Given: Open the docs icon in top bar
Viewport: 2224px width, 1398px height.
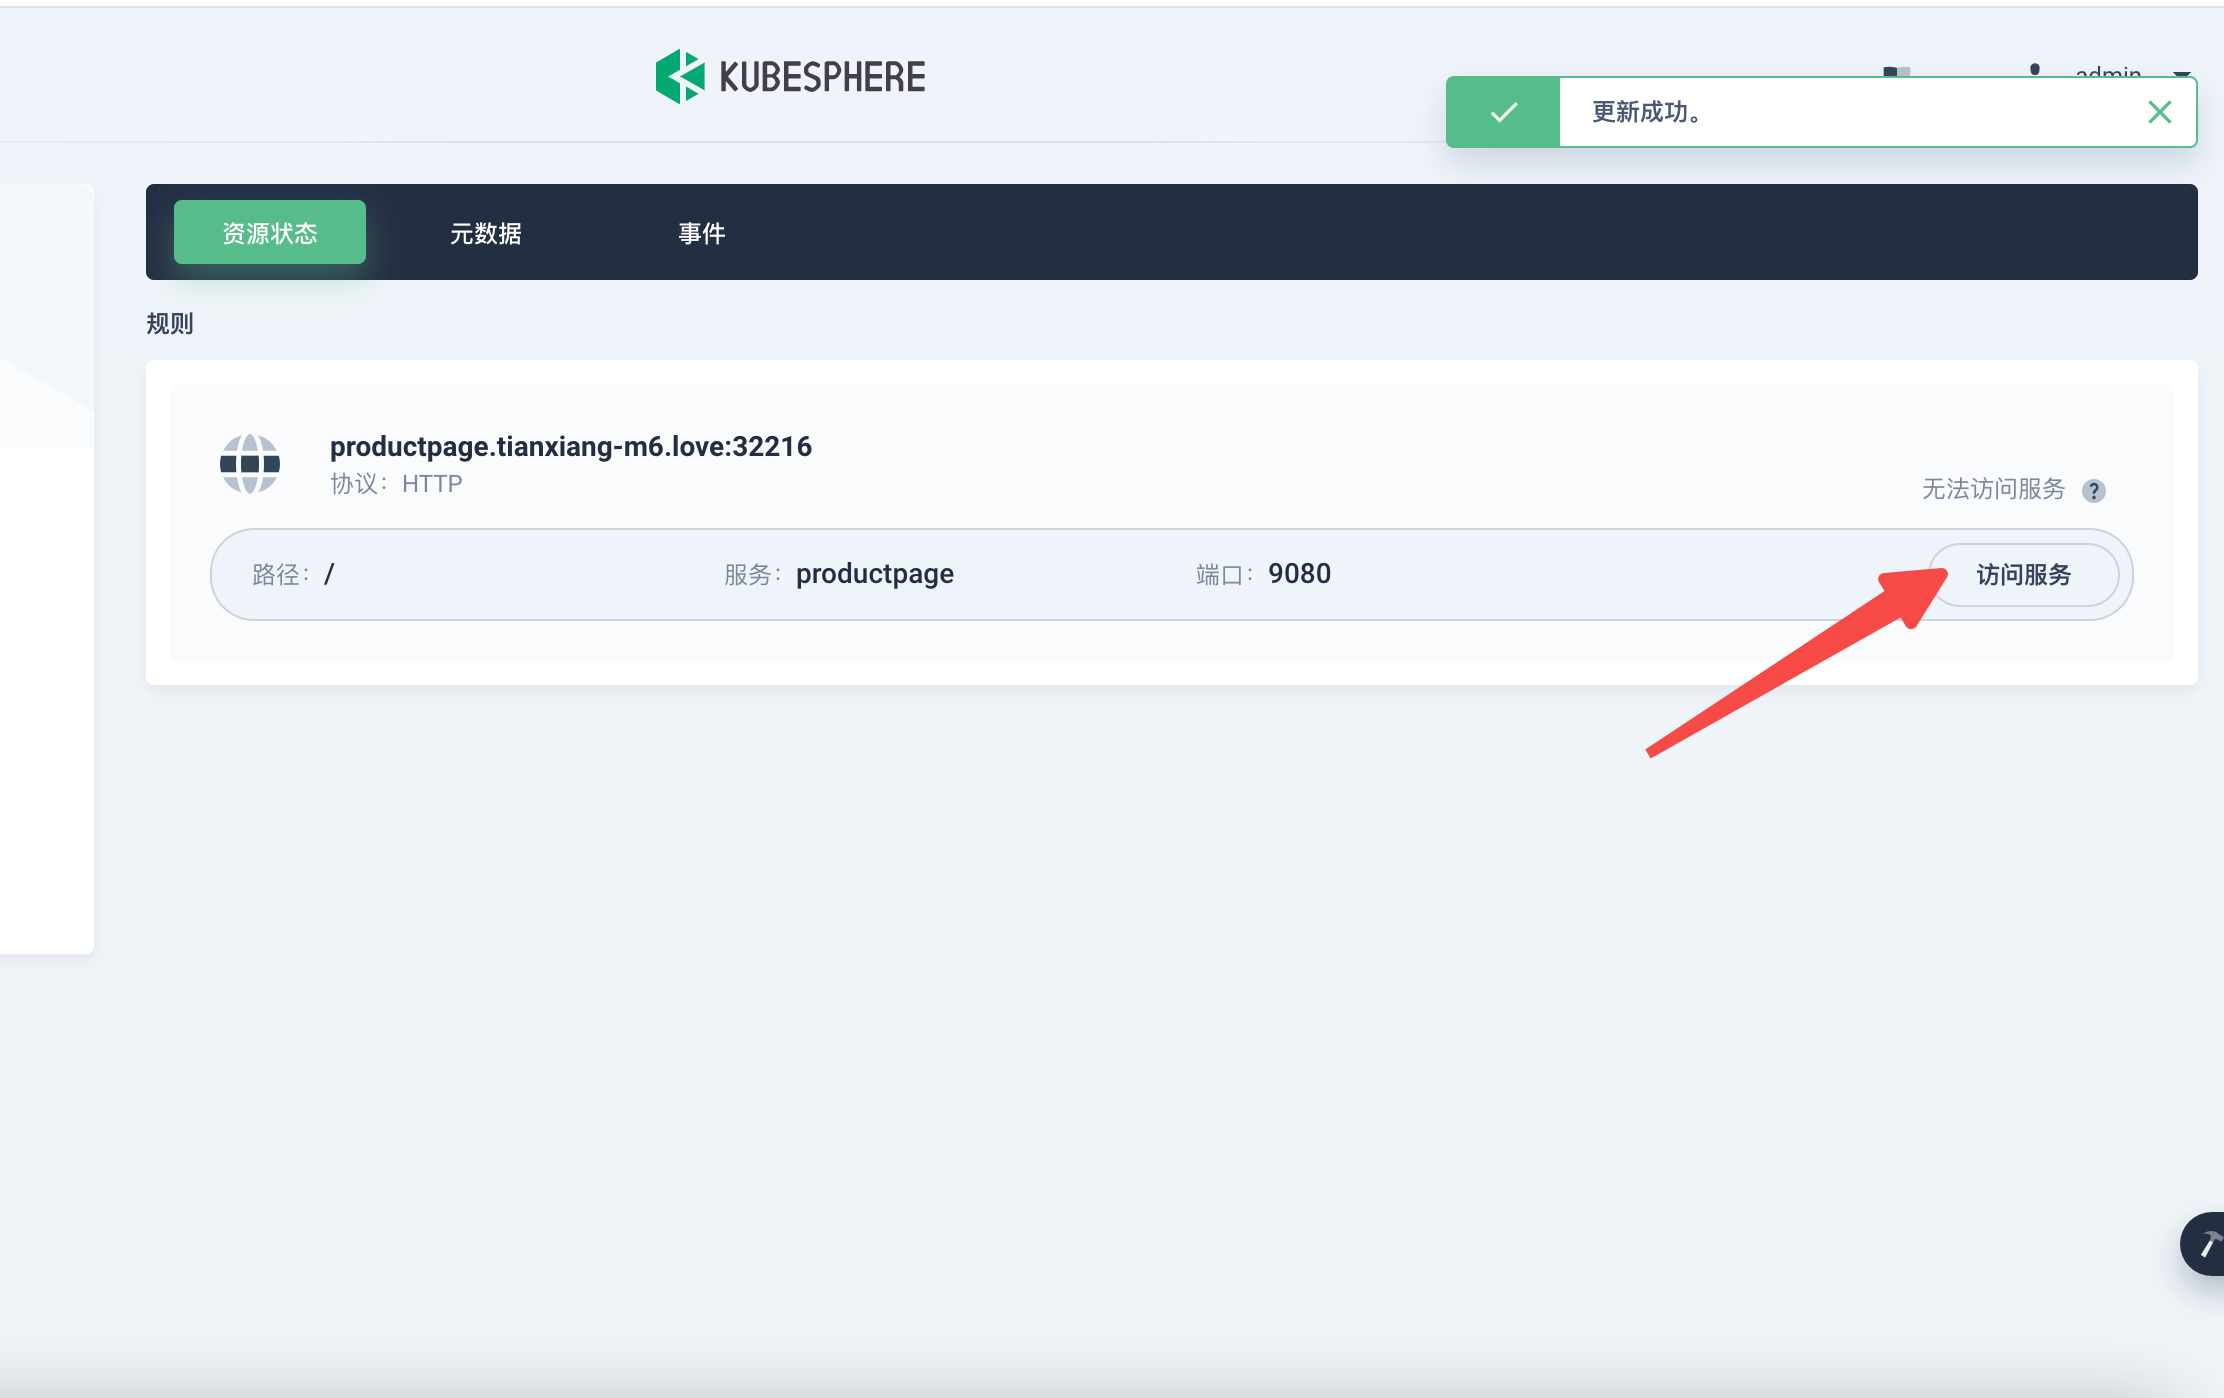Looking at the screenshot, I should point(1896,71).
